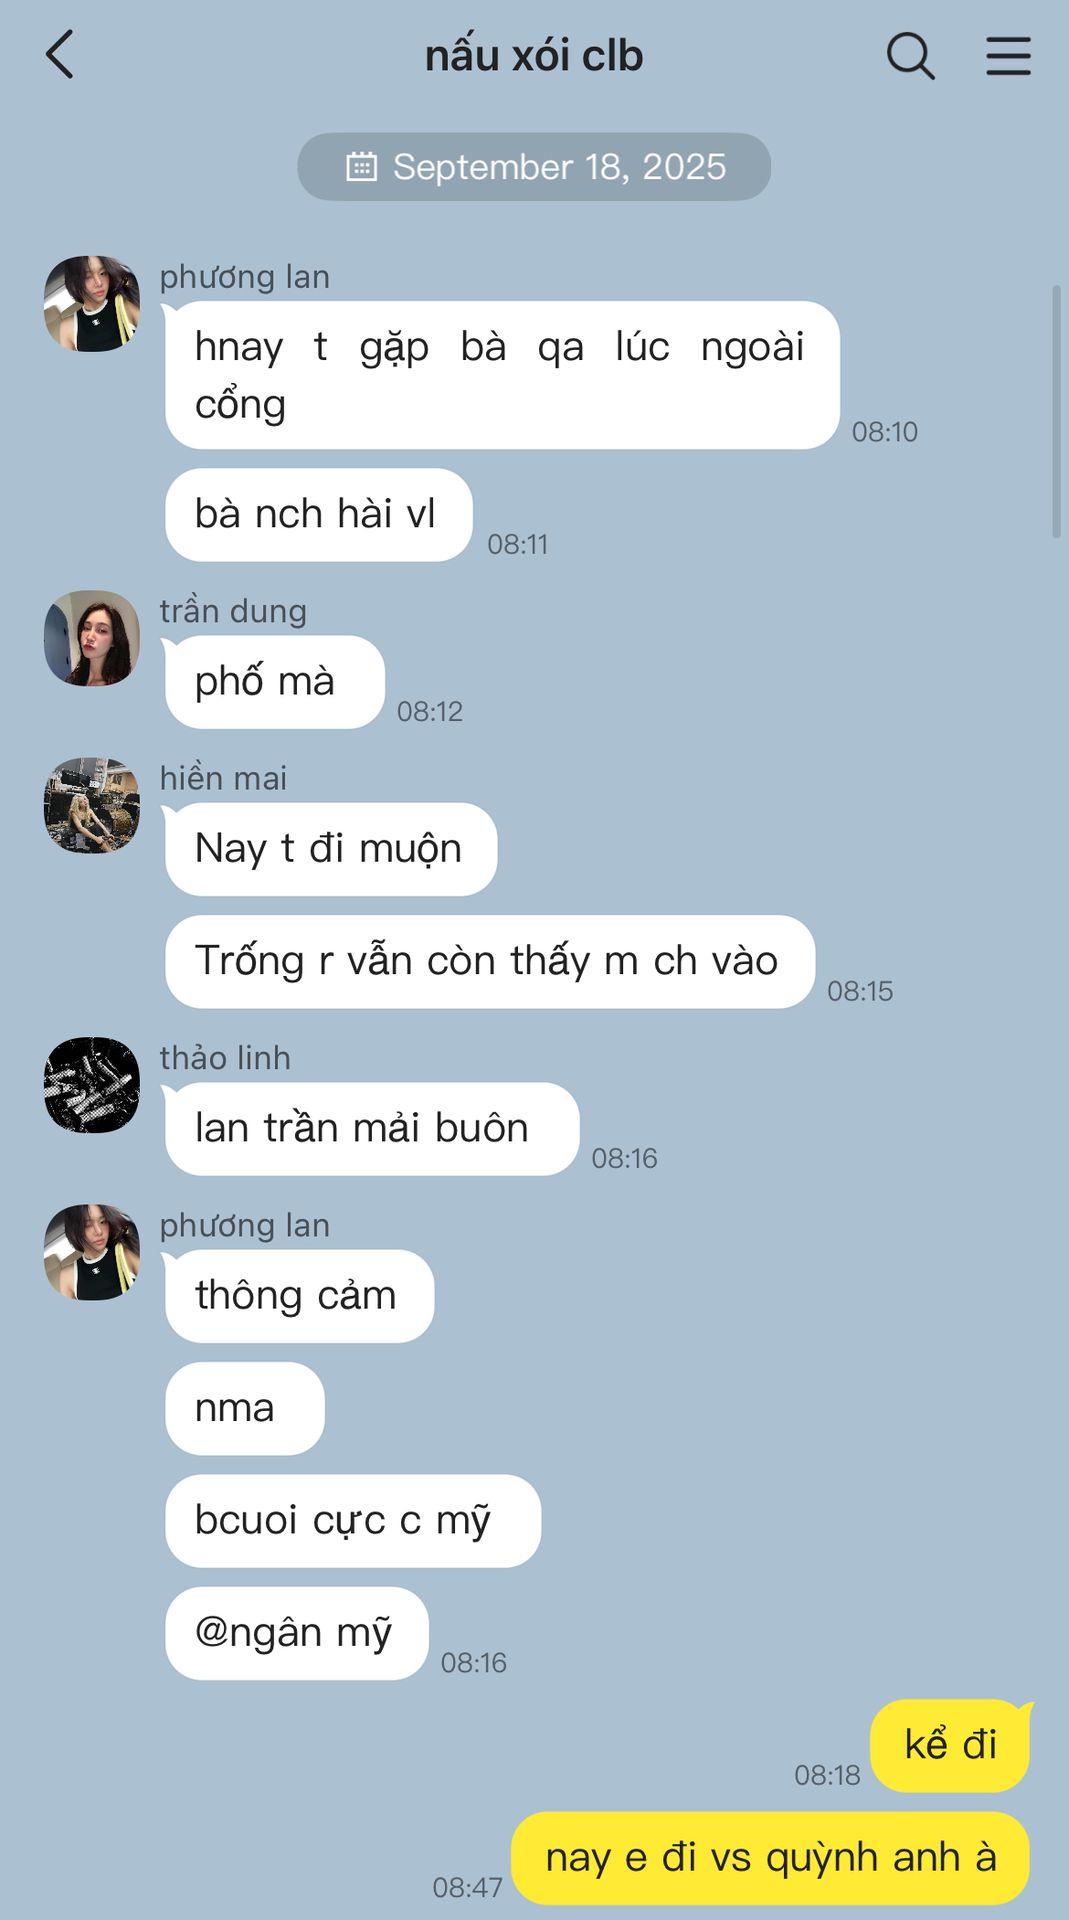Open thảo linh's profile avatar
The image size is (1069, 1920).
point(92,1085)
